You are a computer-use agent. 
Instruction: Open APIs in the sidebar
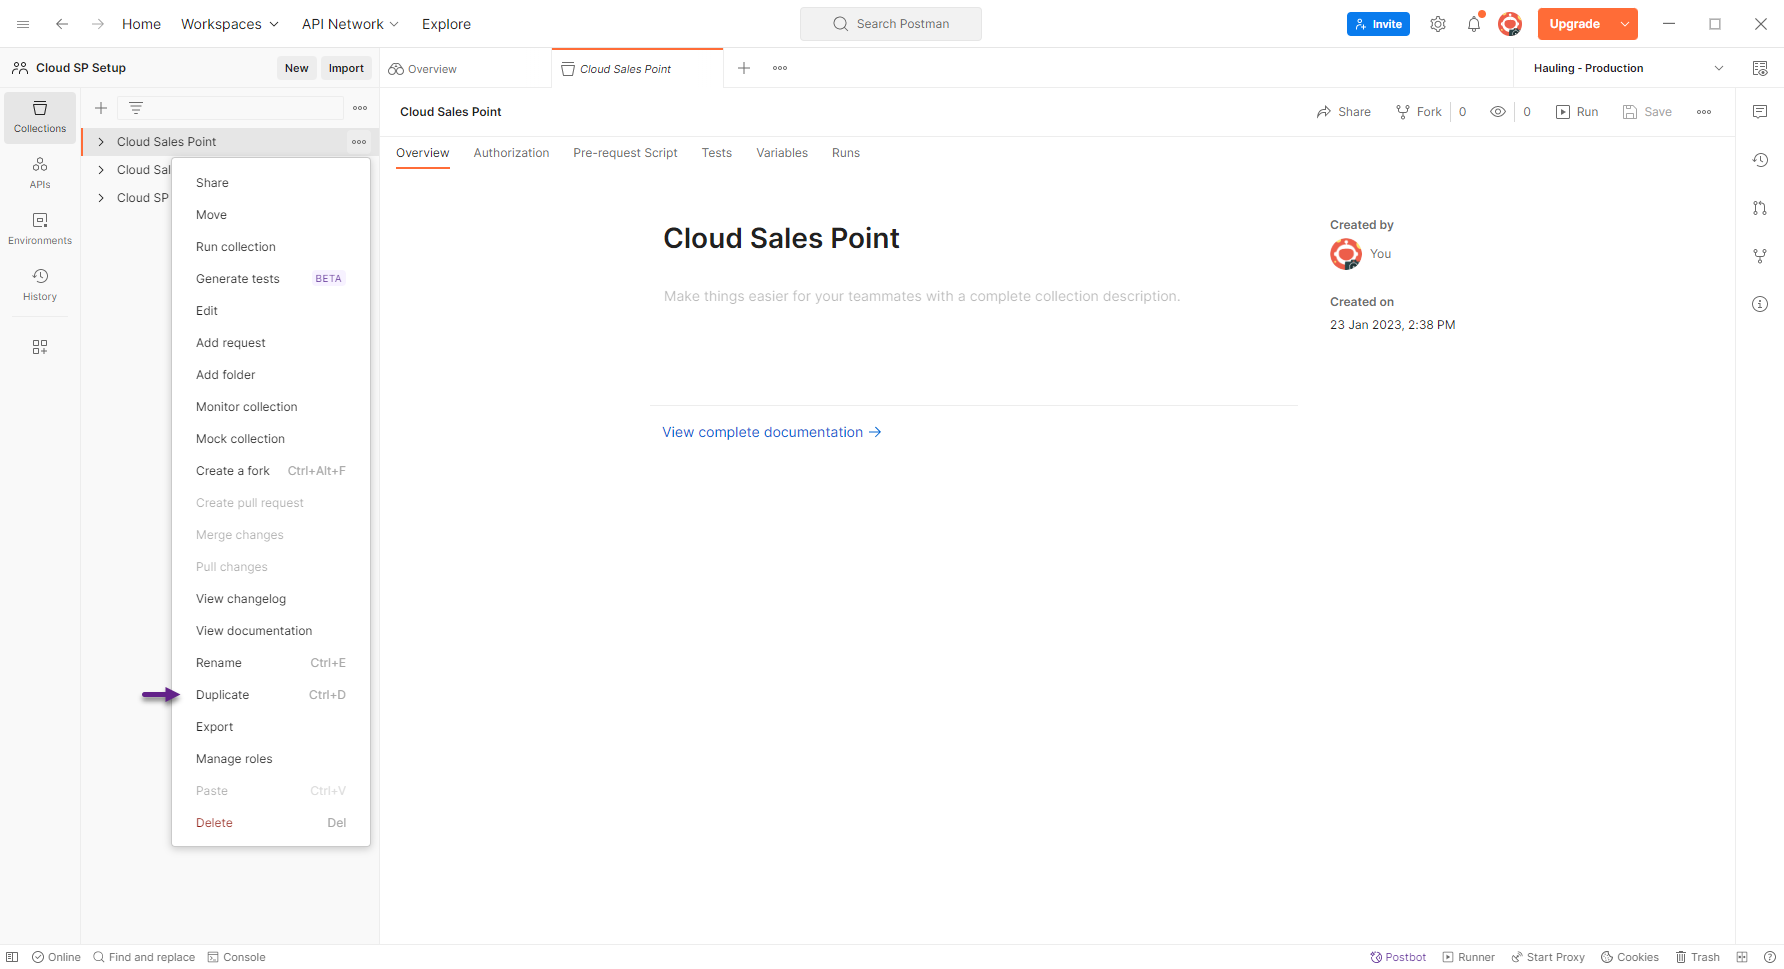click(40, 173)
